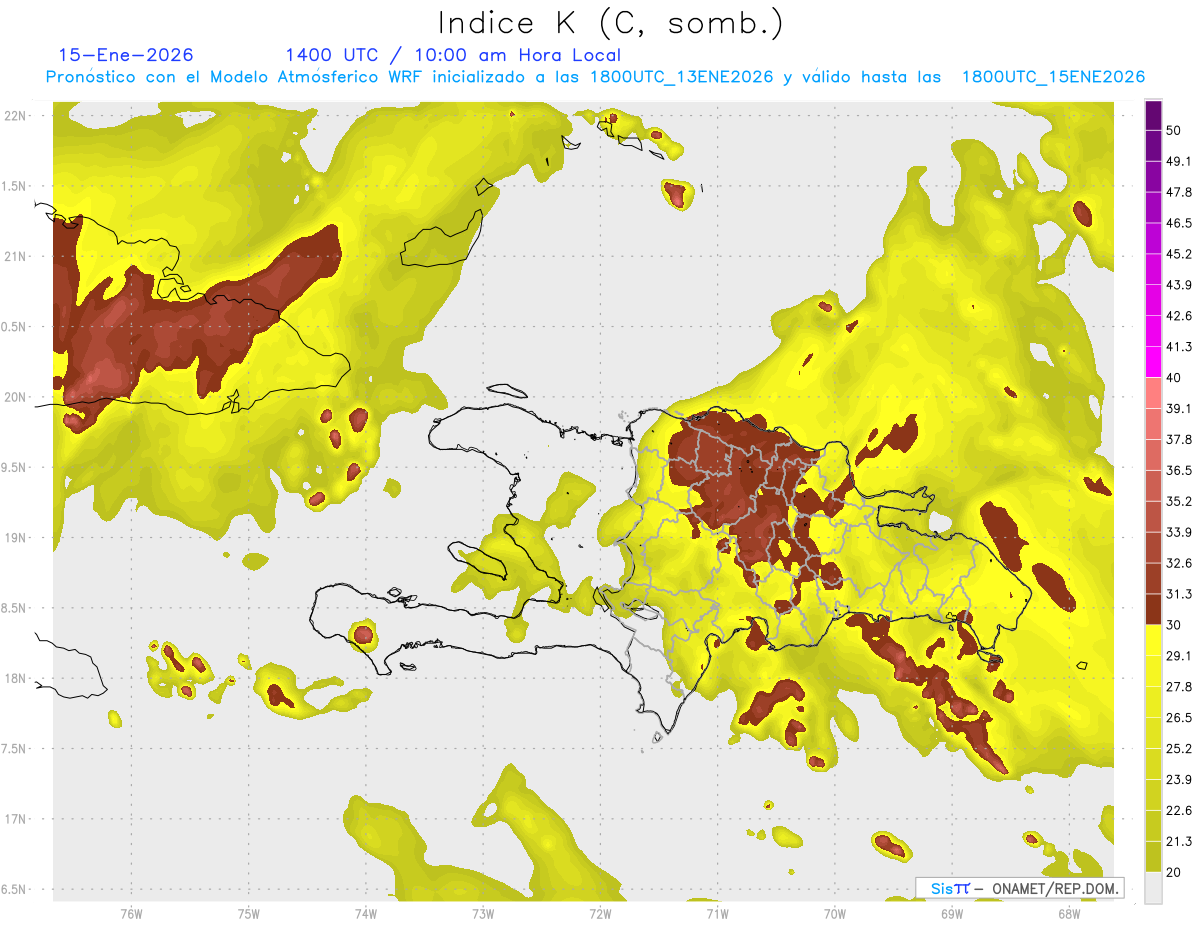Click the latitude axis label '21N'
Image resolution: width=1200 pixels, height=927 pixels.
pos(16,256)
